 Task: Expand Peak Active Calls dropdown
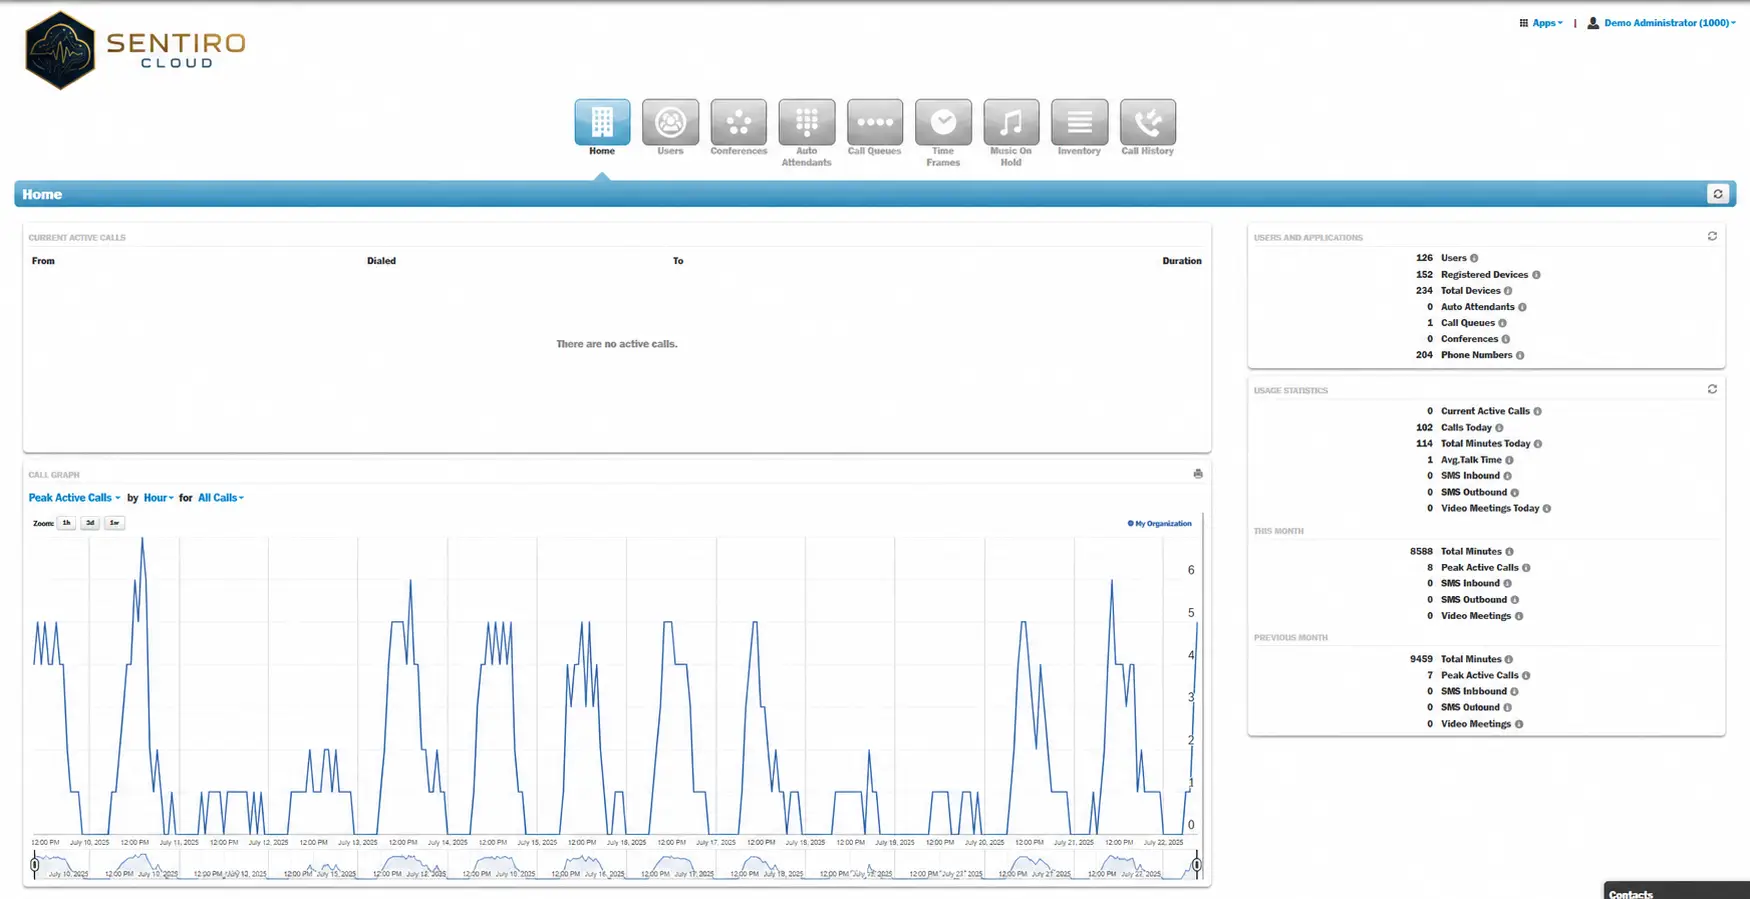click(x=74, y=498)
